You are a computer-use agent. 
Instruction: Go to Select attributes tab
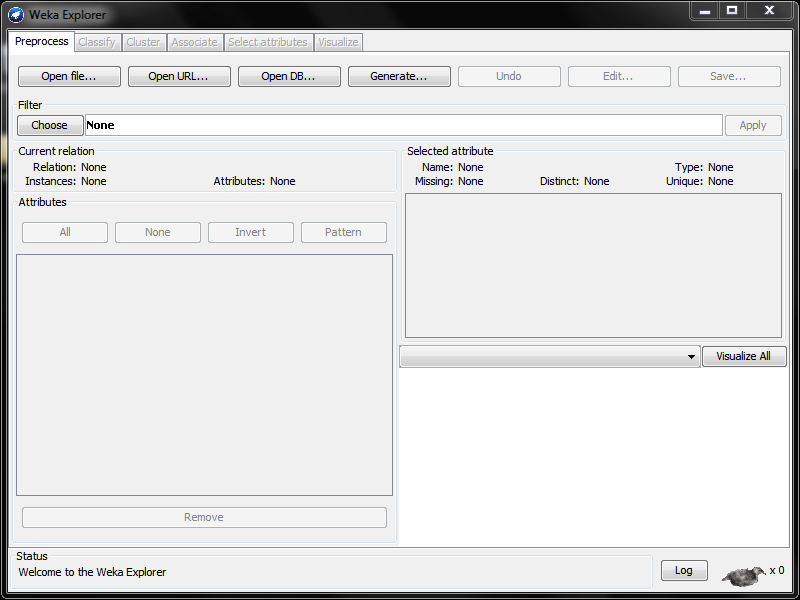click(268, 42)
